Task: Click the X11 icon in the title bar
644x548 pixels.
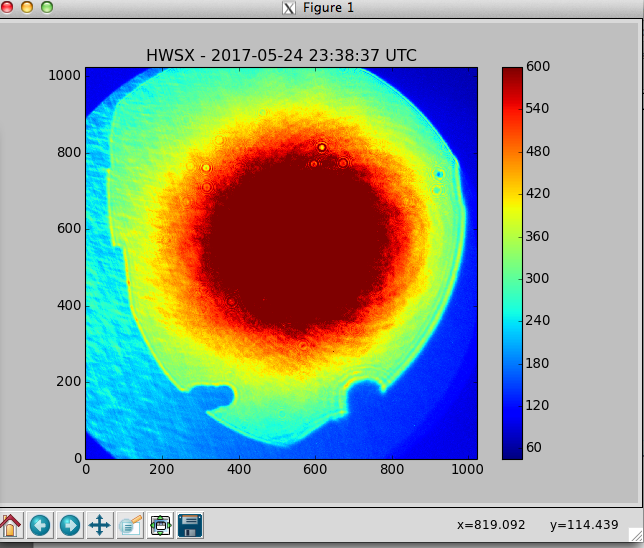Action: 289,8
